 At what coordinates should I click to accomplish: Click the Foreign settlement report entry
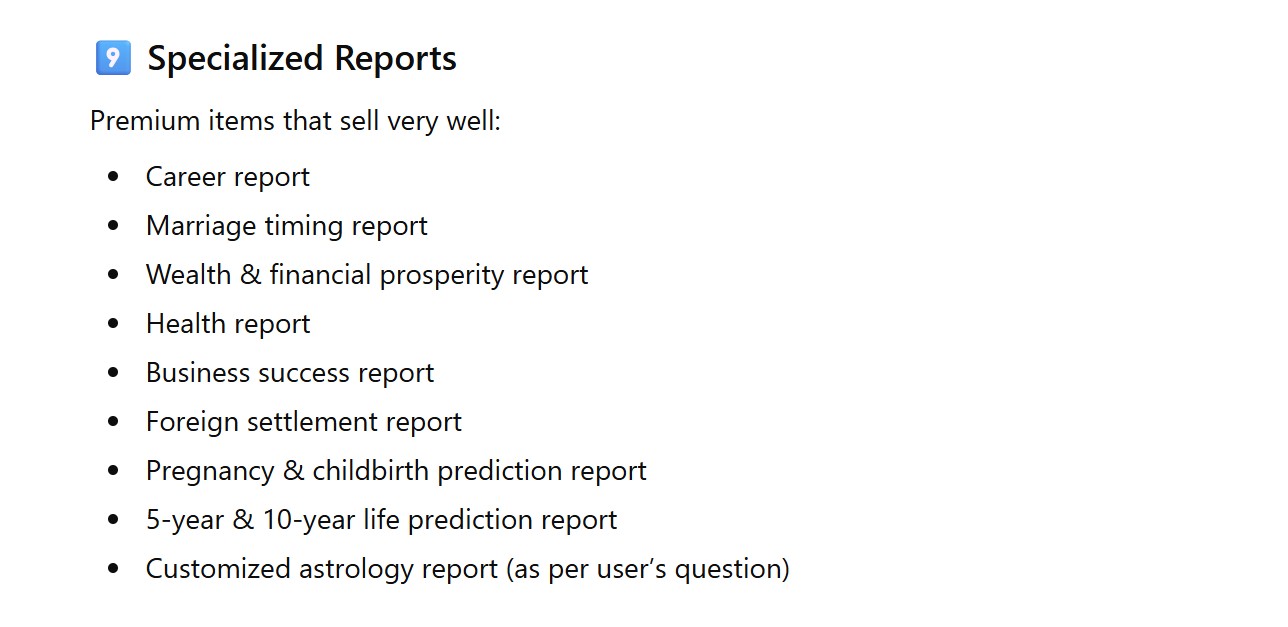[x=303, y=422]
